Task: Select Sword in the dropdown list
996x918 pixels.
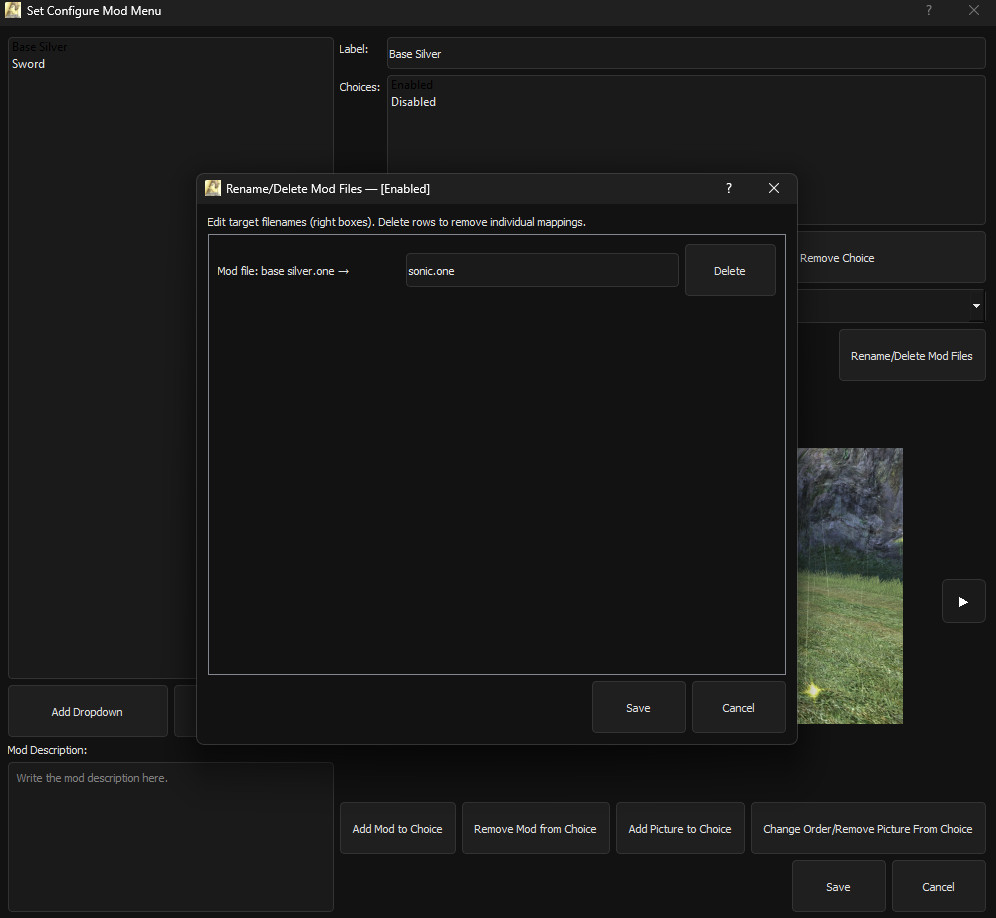Action: click(29, 64)
